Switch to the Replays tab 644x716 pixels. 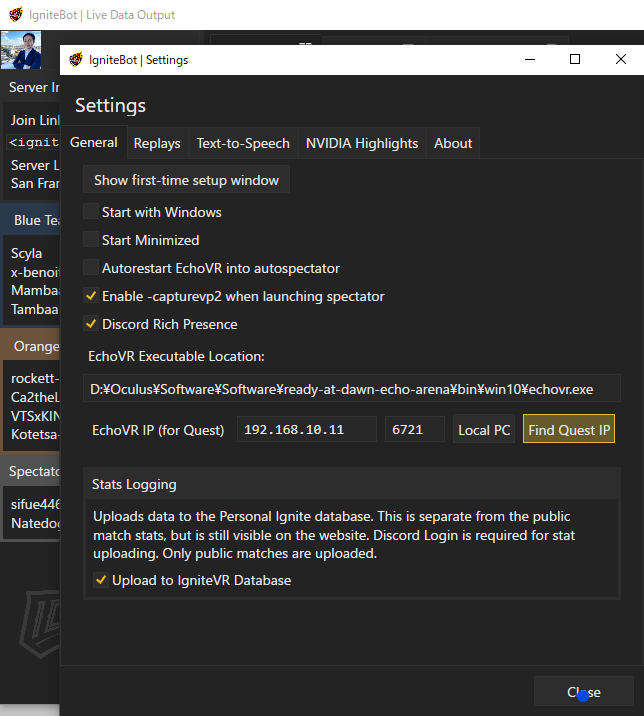(157, 143)
